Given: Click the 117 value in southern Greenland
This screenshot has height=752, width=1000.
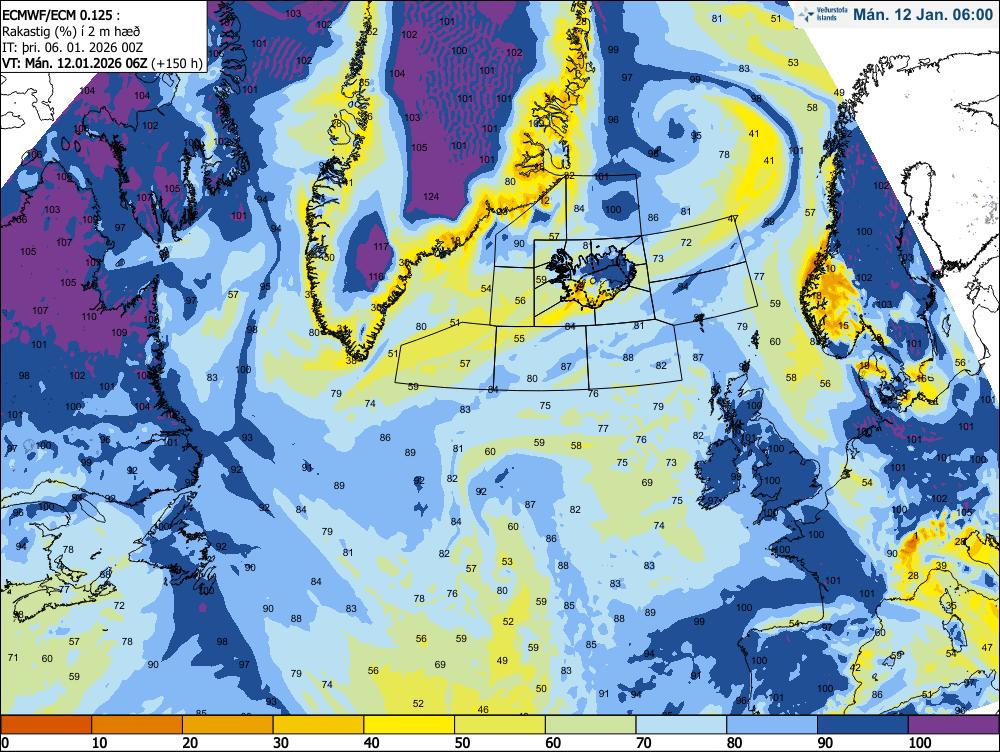Looking at the screenshot, I should coord(381,247).
